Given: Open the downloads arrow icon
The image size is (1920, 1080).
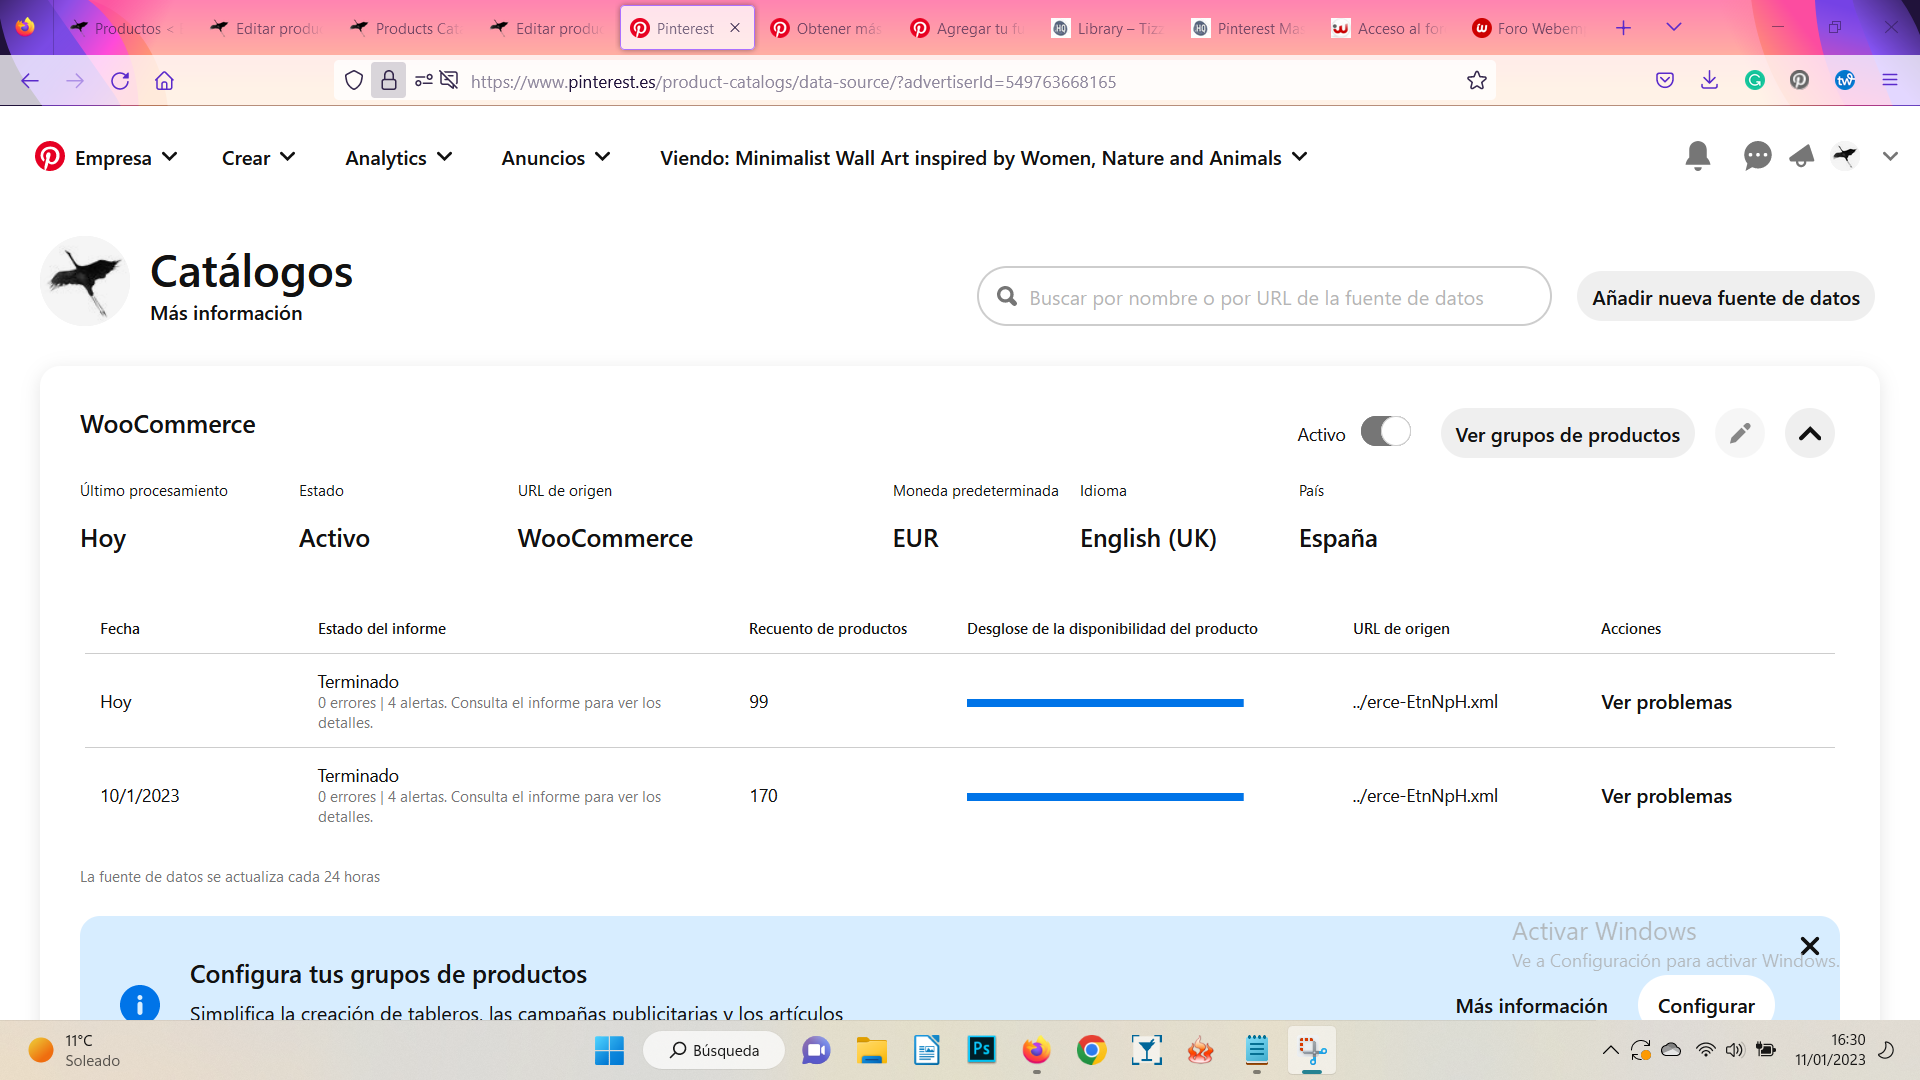Looking at the screenshot, I should click(1710, 81).
